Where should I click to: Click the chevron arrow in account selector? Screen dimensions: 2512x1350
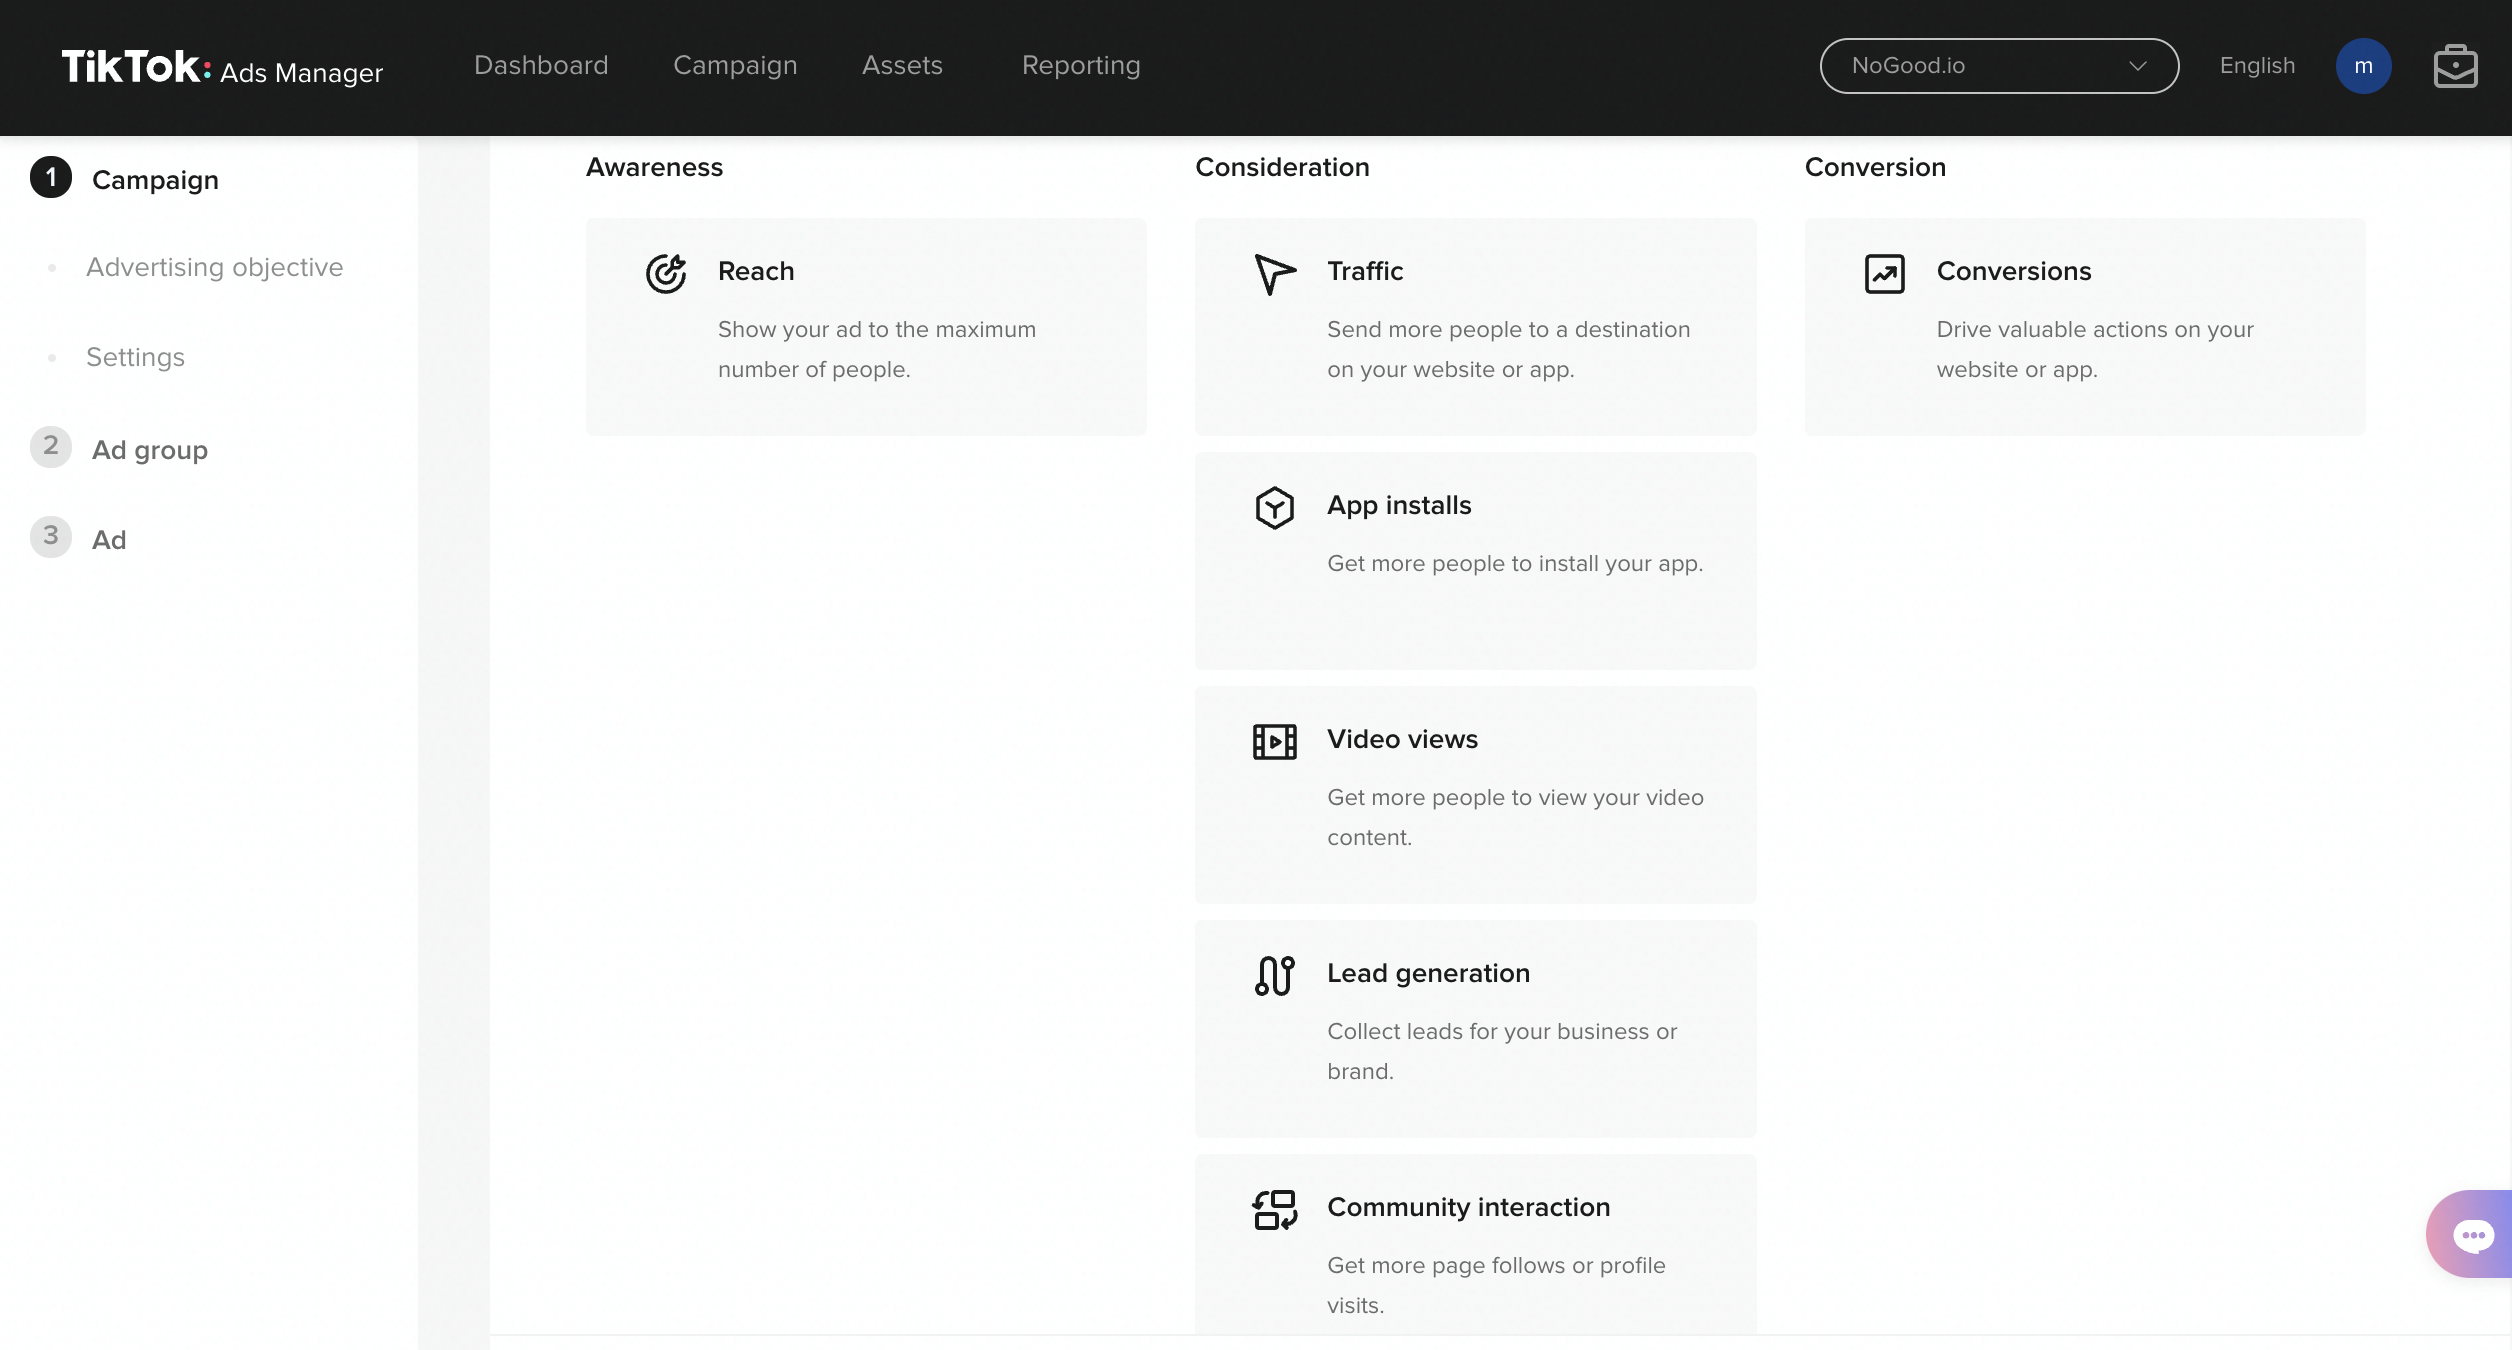pos(2138,66)
